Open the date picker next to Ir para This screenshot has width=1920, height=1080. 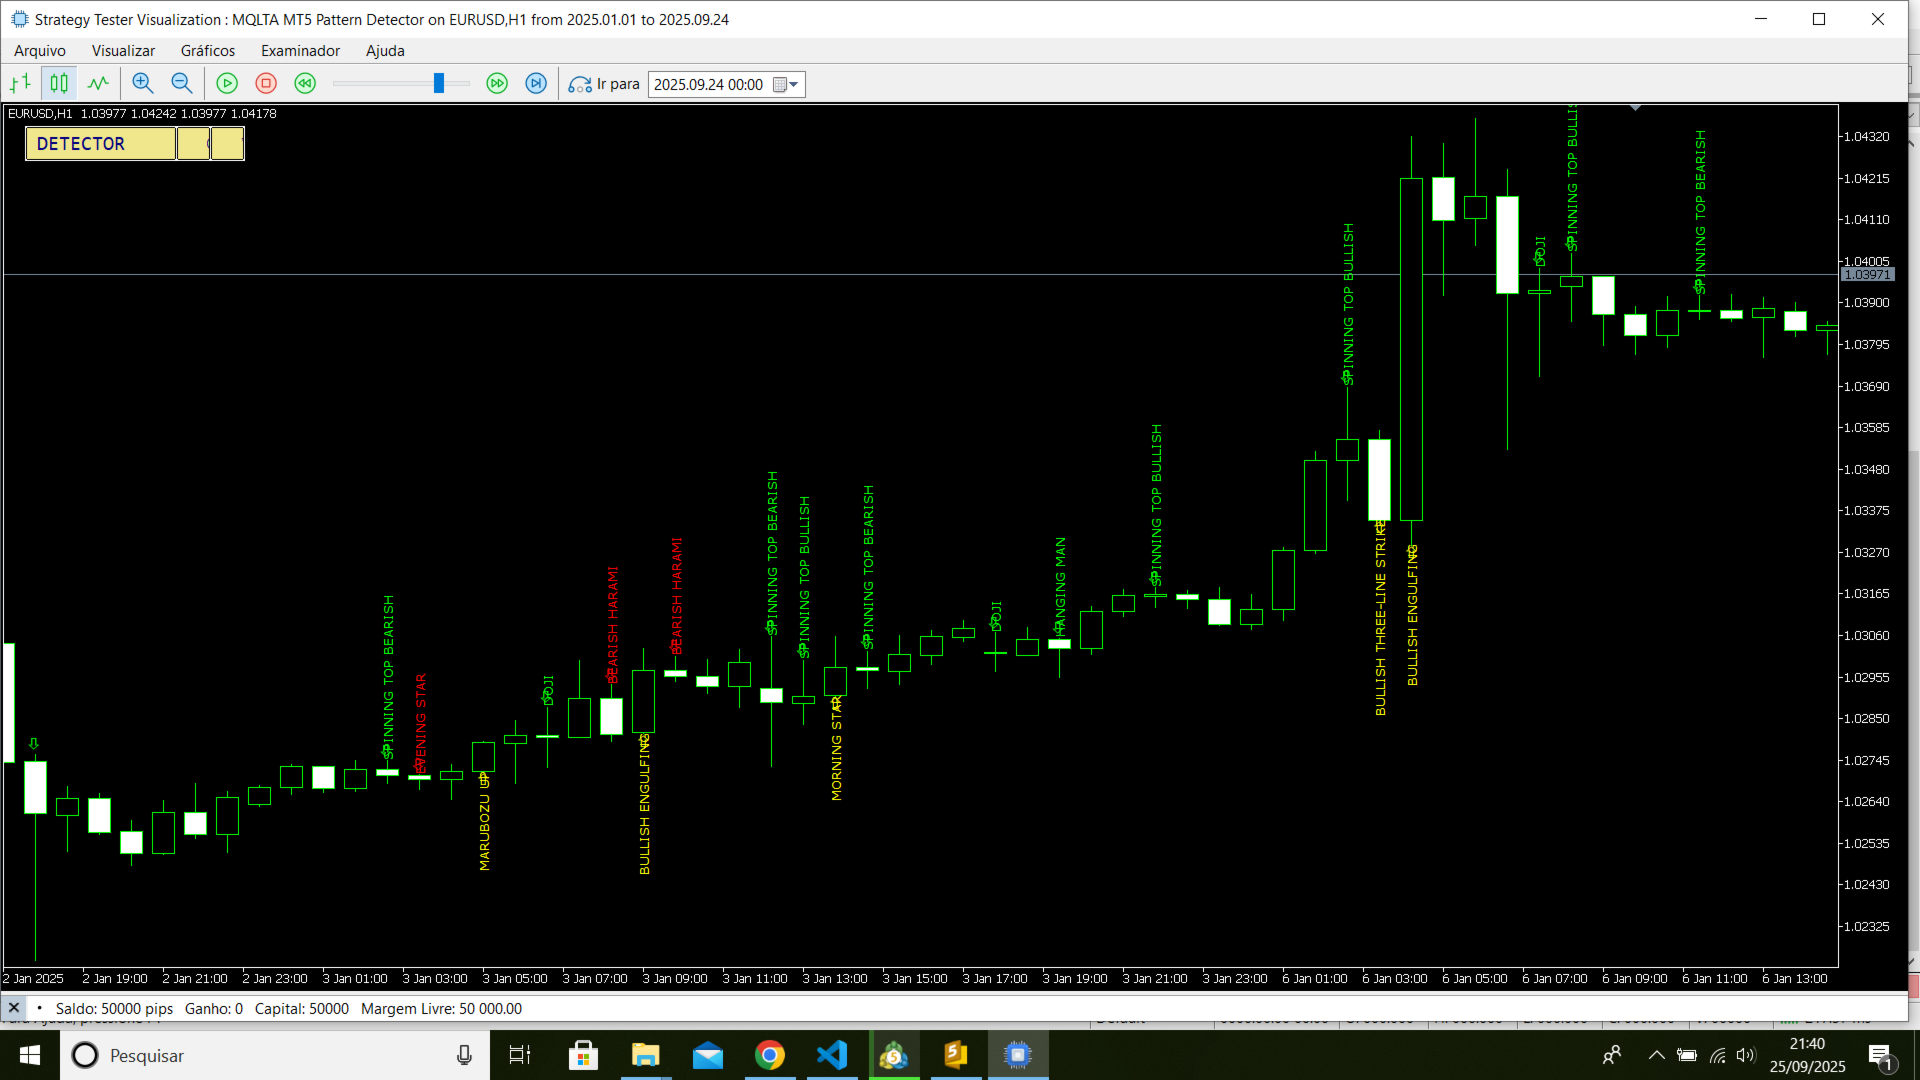pos(780,84)
